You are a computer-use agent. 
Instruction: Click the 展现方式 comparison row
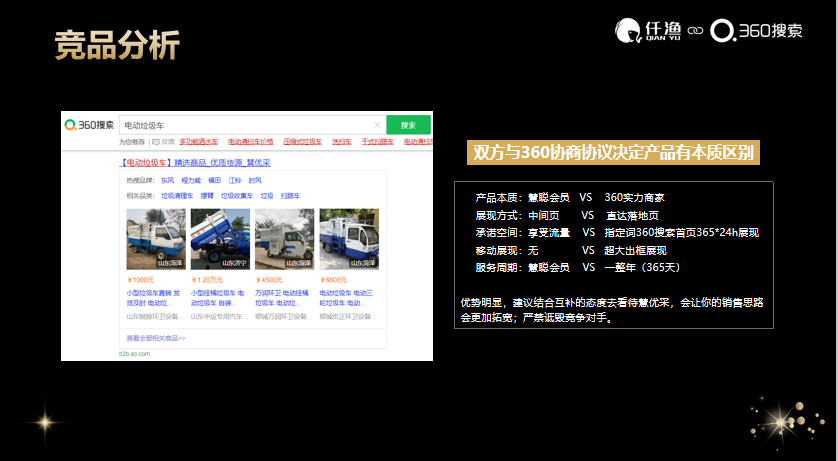click(x=567, y=216)
